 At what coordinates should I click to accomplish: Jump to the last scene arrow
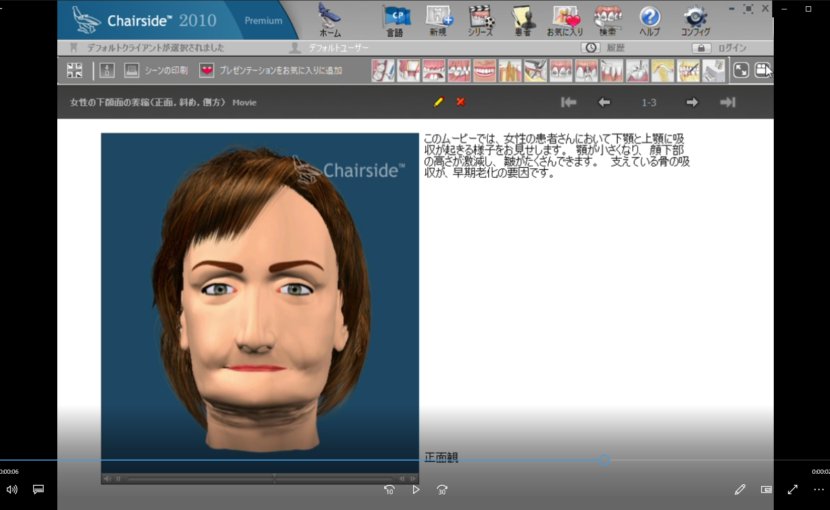(728, 102)
